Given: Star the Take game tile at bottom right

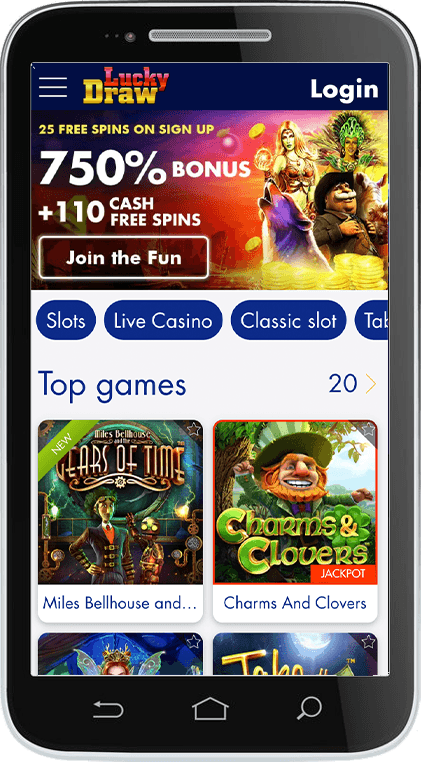Looking at the screenshot, I should [x=368, y=642].
